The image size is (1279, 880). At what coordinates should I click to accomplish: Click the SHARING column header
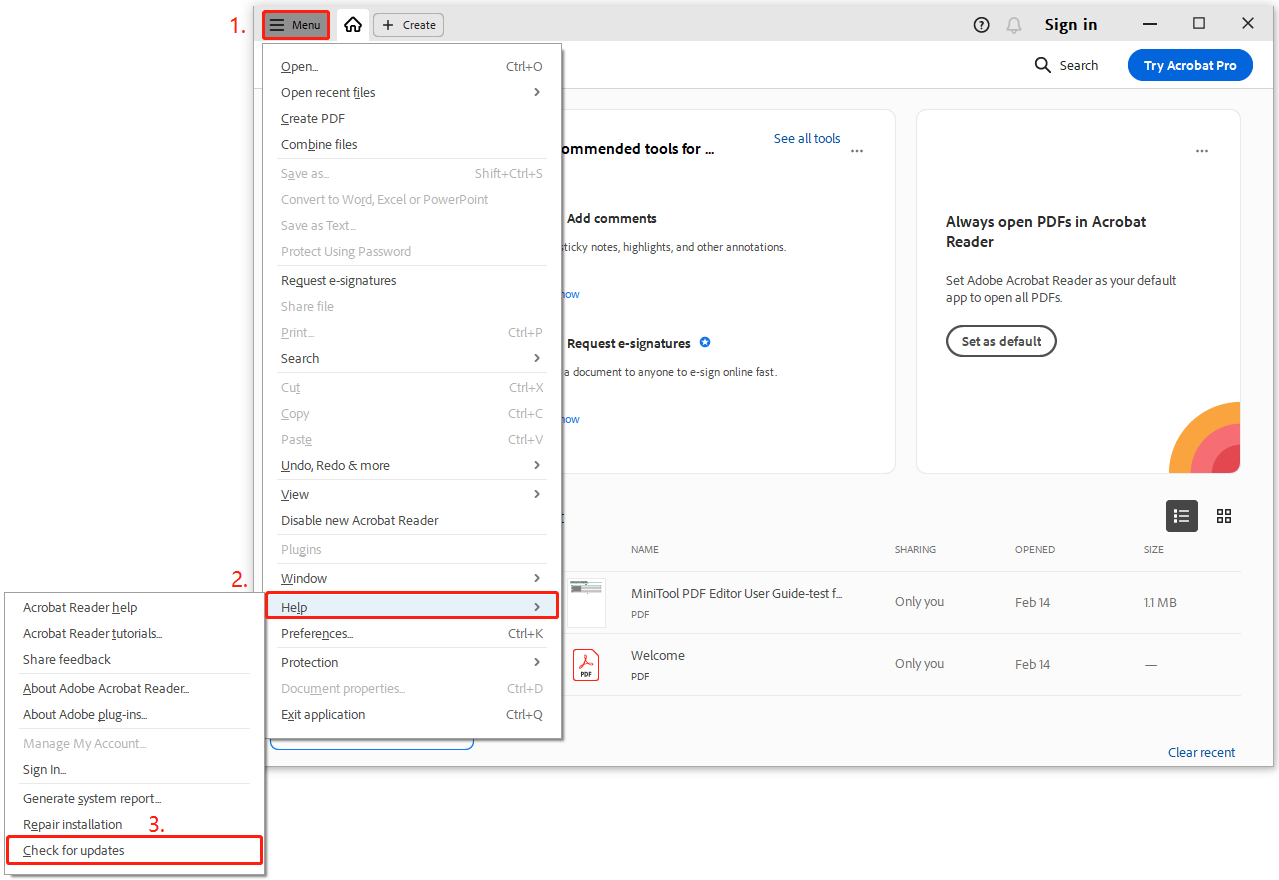point(915,550)
